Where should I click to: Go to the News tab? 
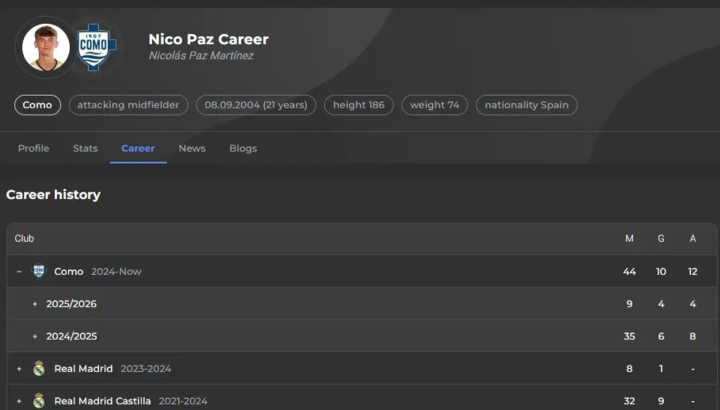[192, 148]
